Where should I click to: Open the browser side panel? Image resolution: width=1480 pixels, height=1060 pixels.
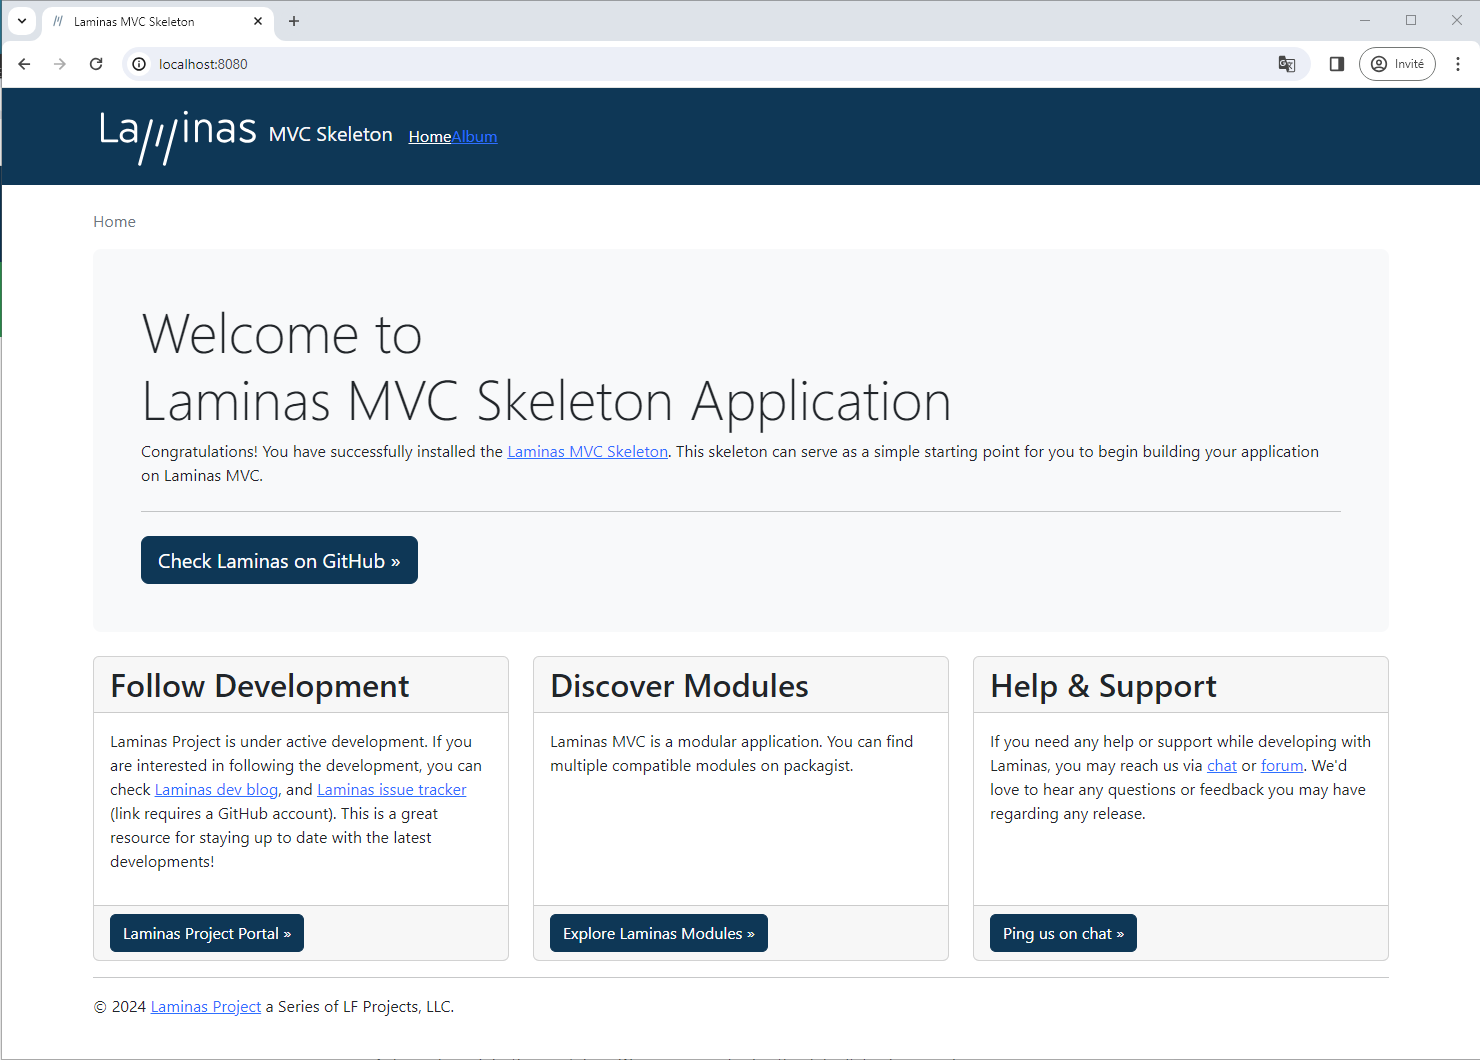point(1336,63)
